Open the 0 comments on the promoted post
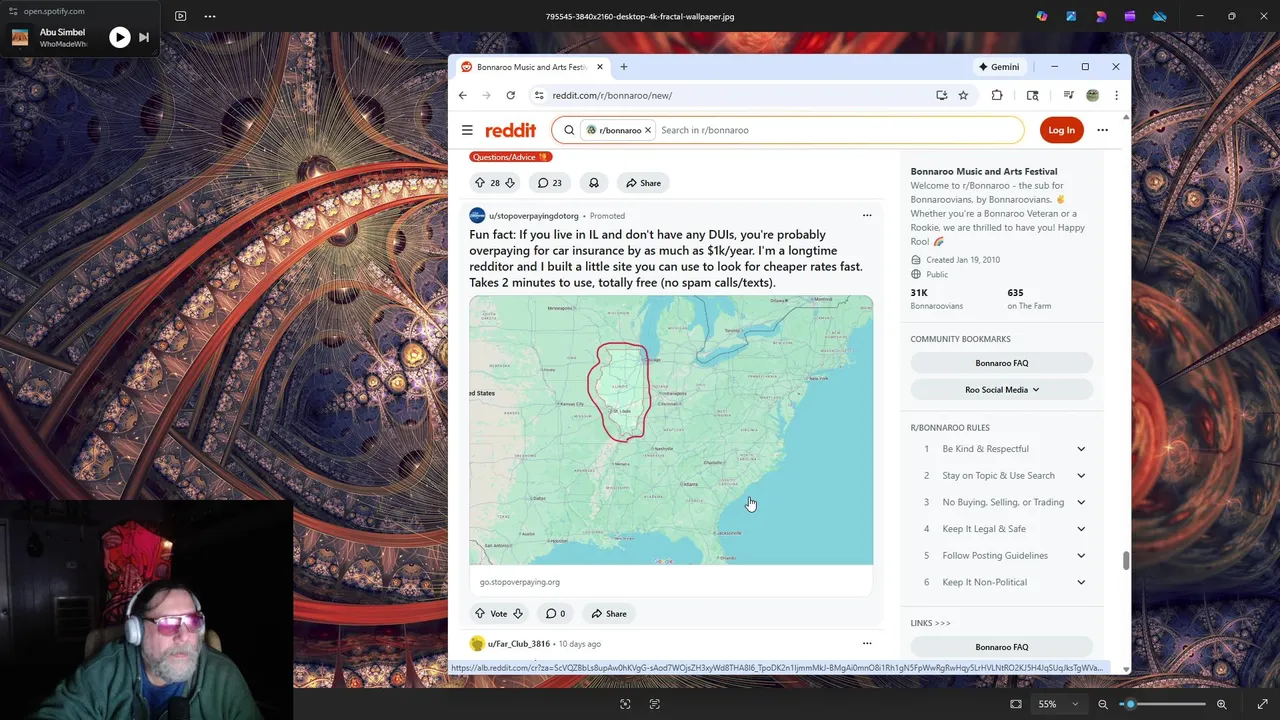This screenshot has width=1280, height=720. pos(555,614)
